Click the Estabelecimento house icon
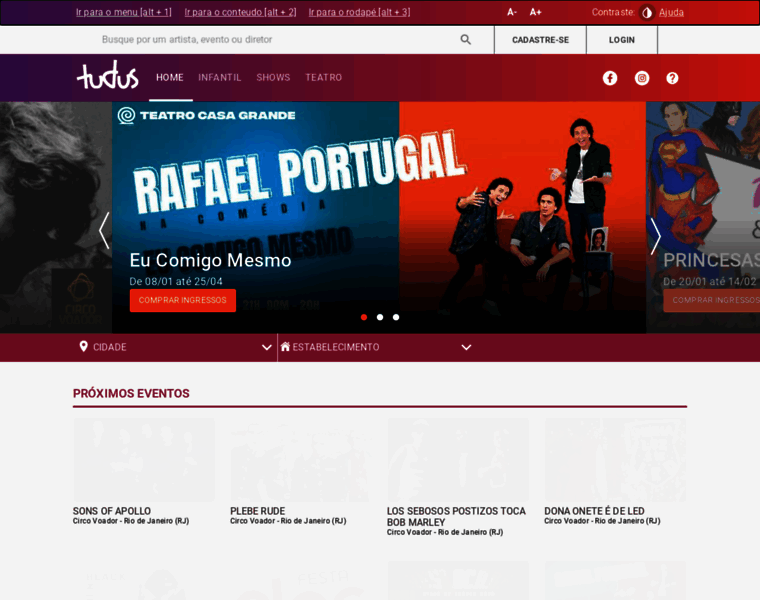The height and width of the screenshot is (600, 760). (285, 347)
